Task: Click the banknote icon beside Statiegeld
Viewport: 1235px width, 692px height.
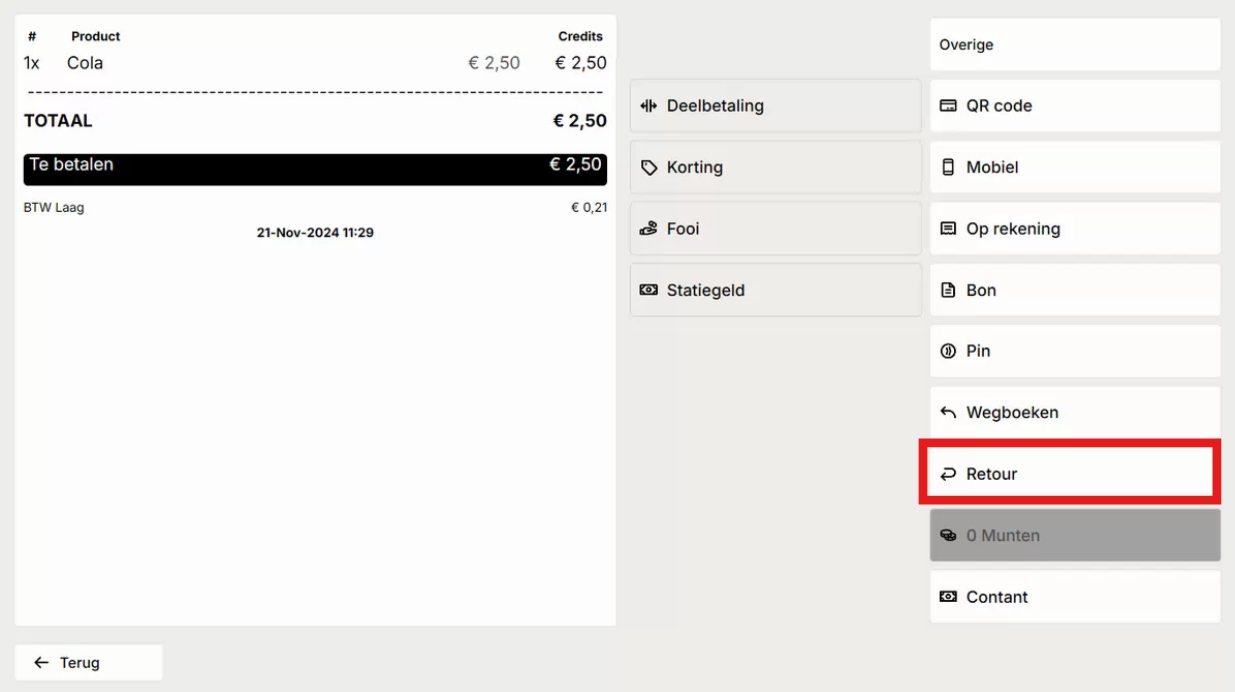Action: (649, 291)
